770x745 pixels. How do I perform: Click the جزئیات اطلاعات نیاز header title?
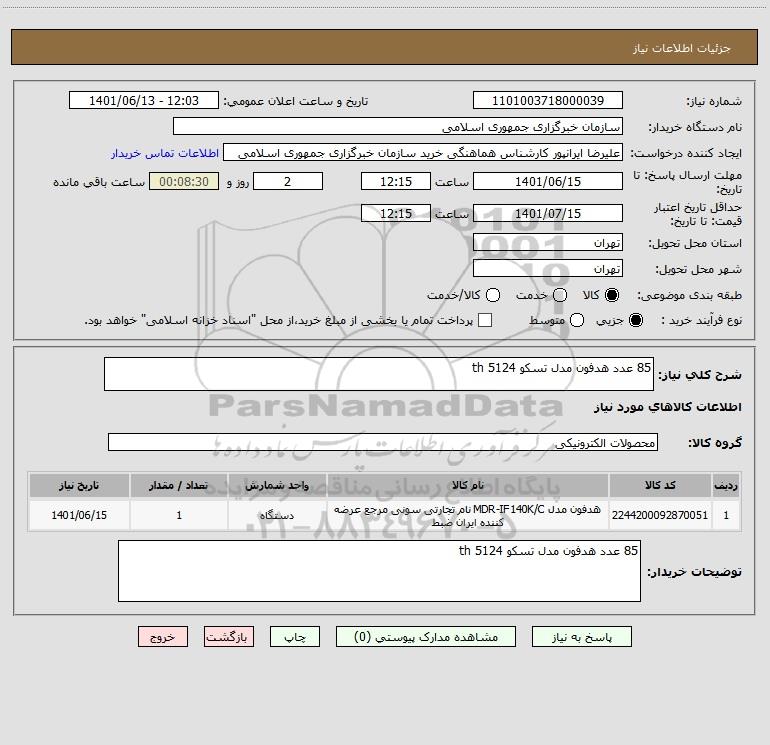(x=681, y=48)
